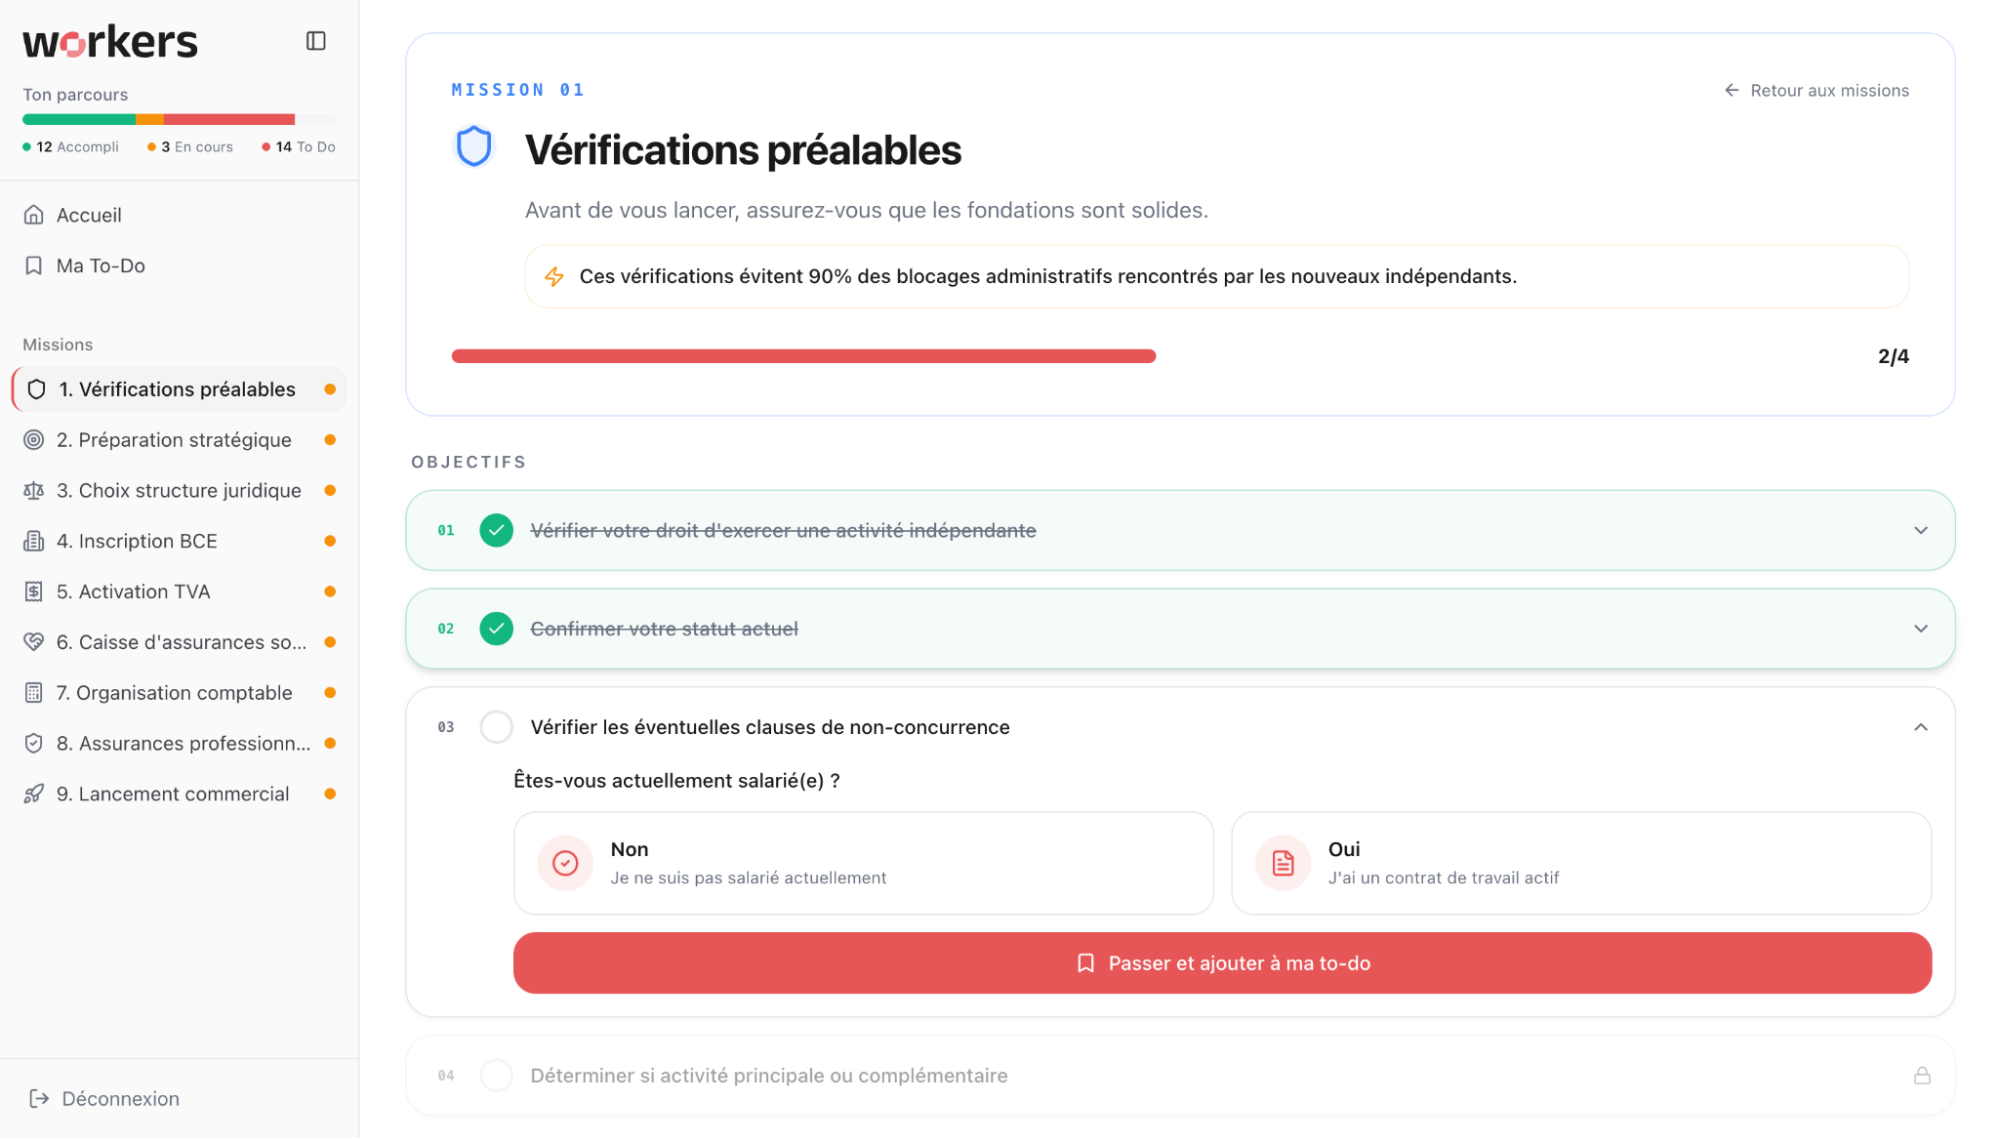Collapse the non-concurrence objective chevron
Image resolution: width=1999 pixels, height=1139 pixels.
(x=1920, y=727)
